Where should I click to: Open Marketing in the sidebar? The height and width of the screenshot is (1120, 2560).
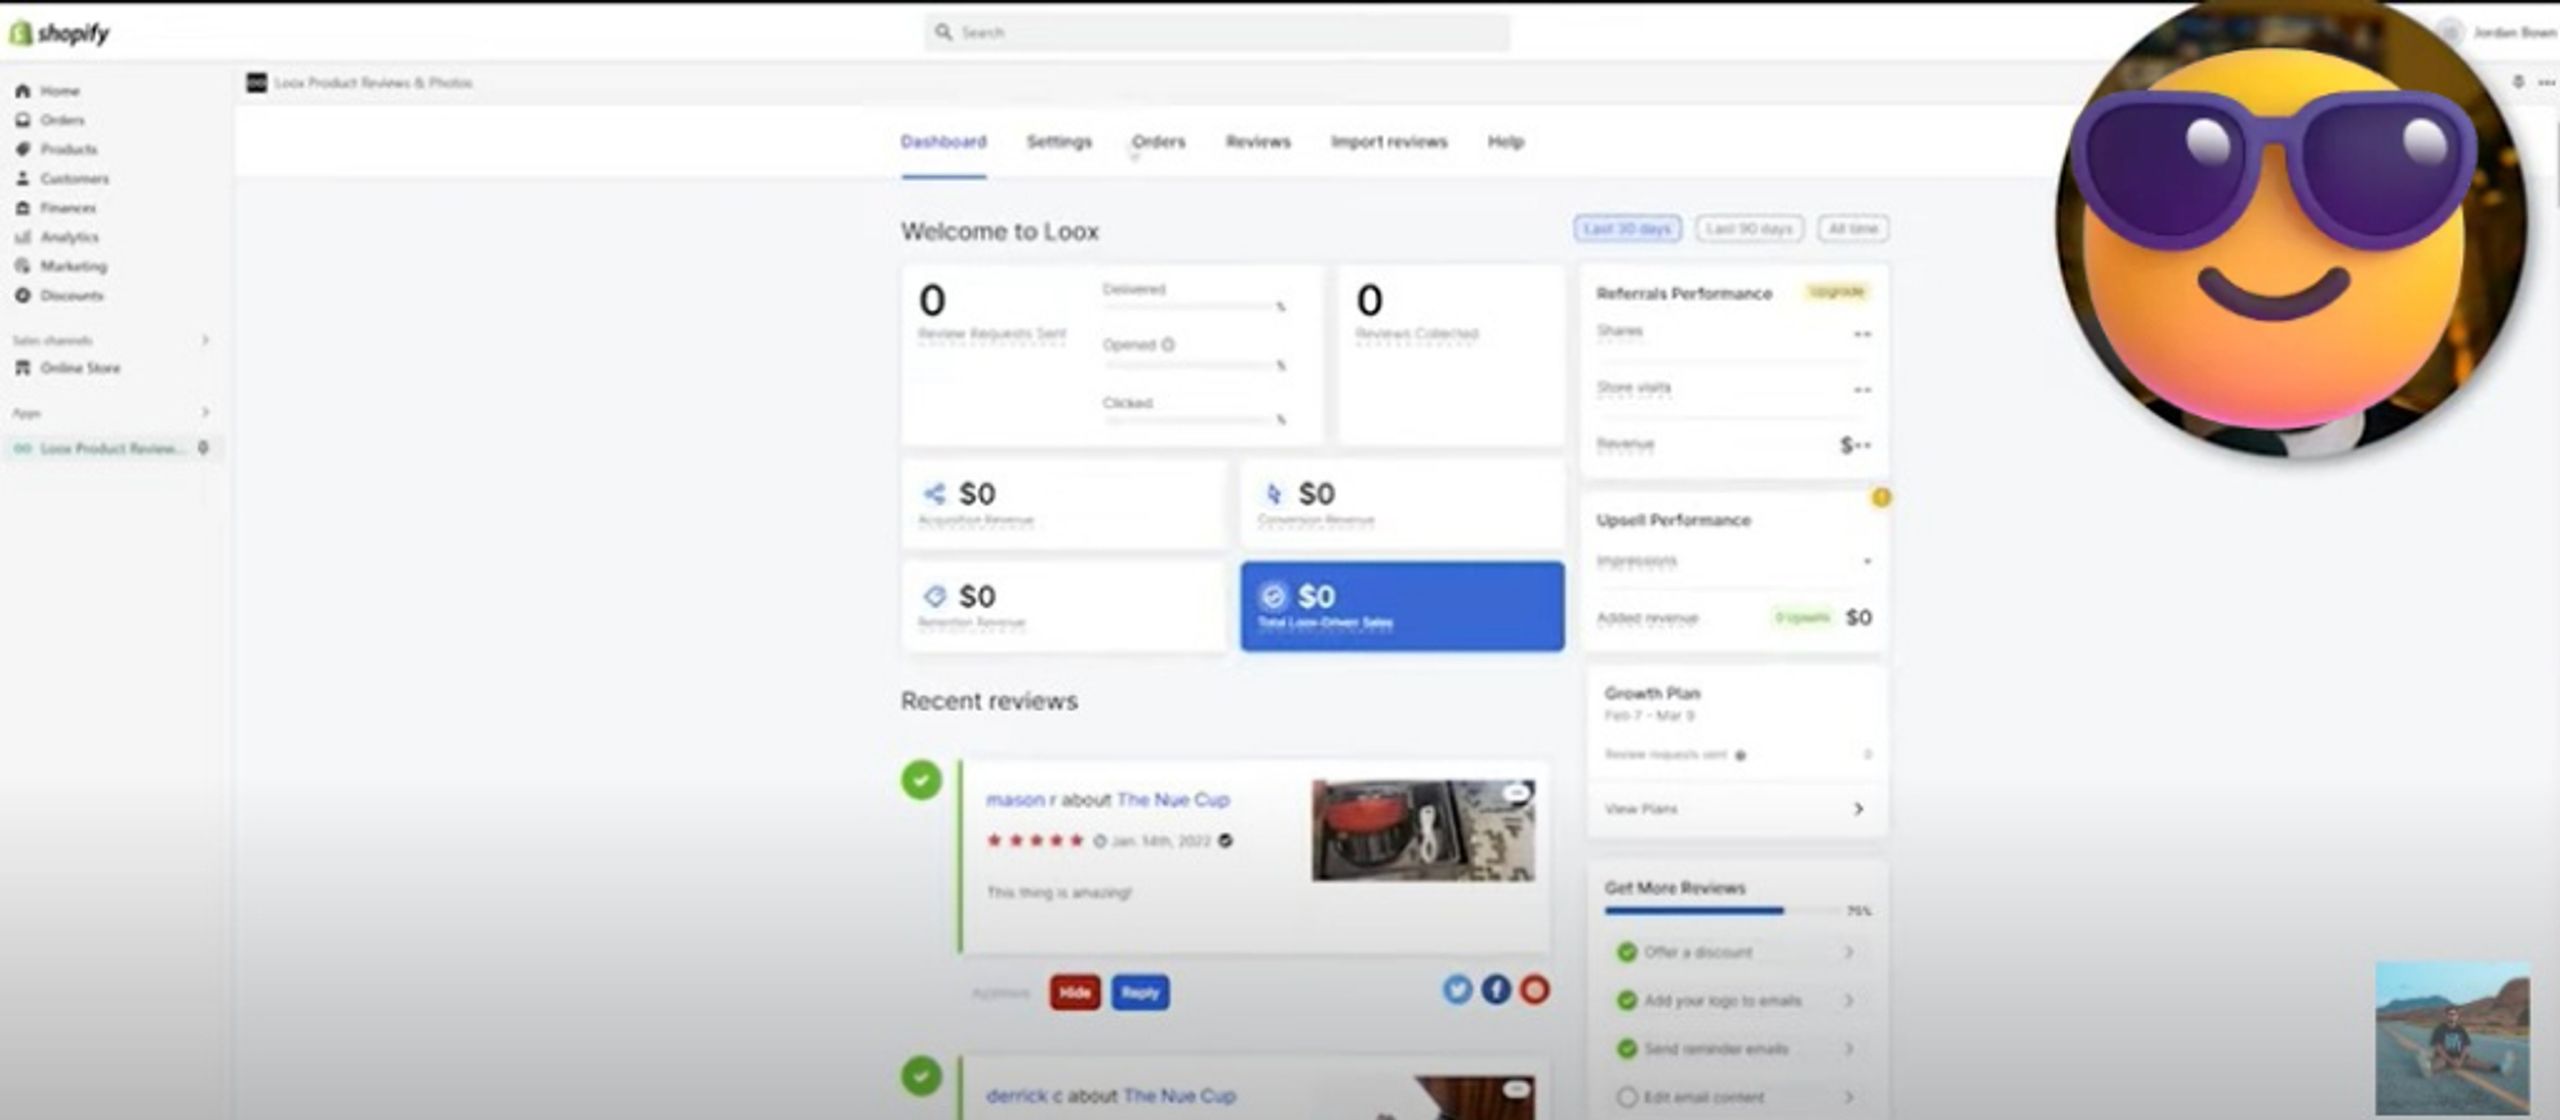(73, 266)
